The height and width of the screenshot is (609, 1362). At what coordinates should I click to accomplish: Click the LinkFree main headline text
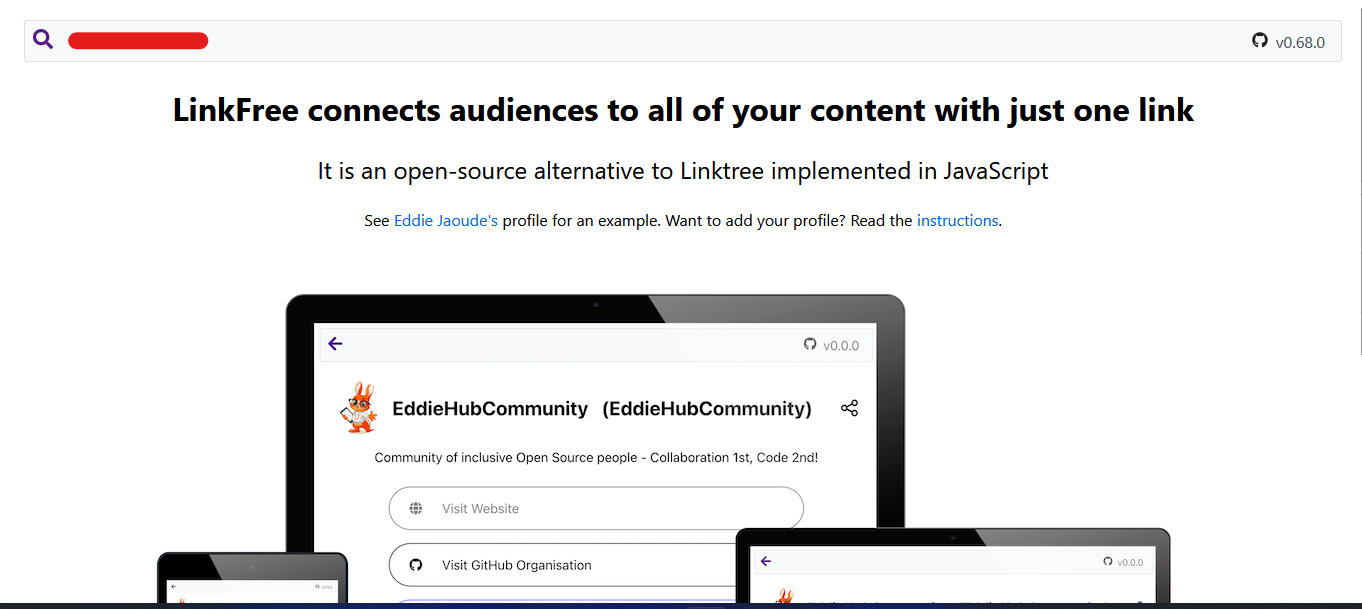(x=683, y=110)
